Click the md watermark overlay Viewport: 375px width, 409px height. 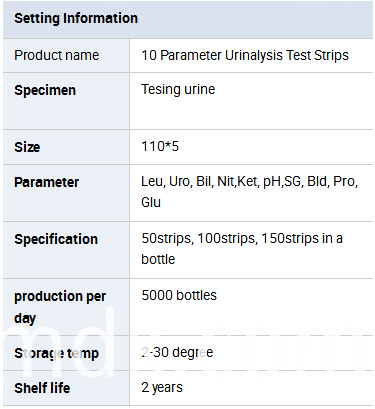click(58, 343)
